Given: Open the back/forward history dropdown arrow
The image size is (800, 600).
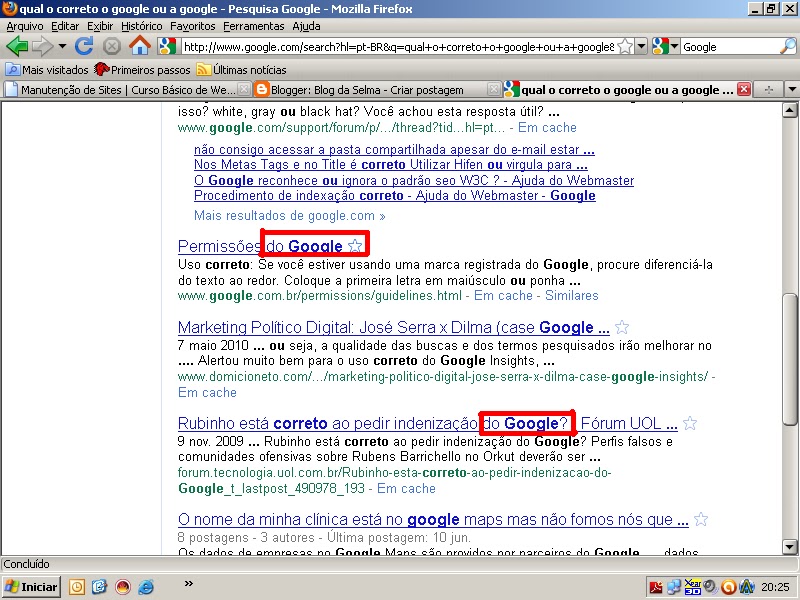Looking at the screenshot, I should [x=62, y=46].
